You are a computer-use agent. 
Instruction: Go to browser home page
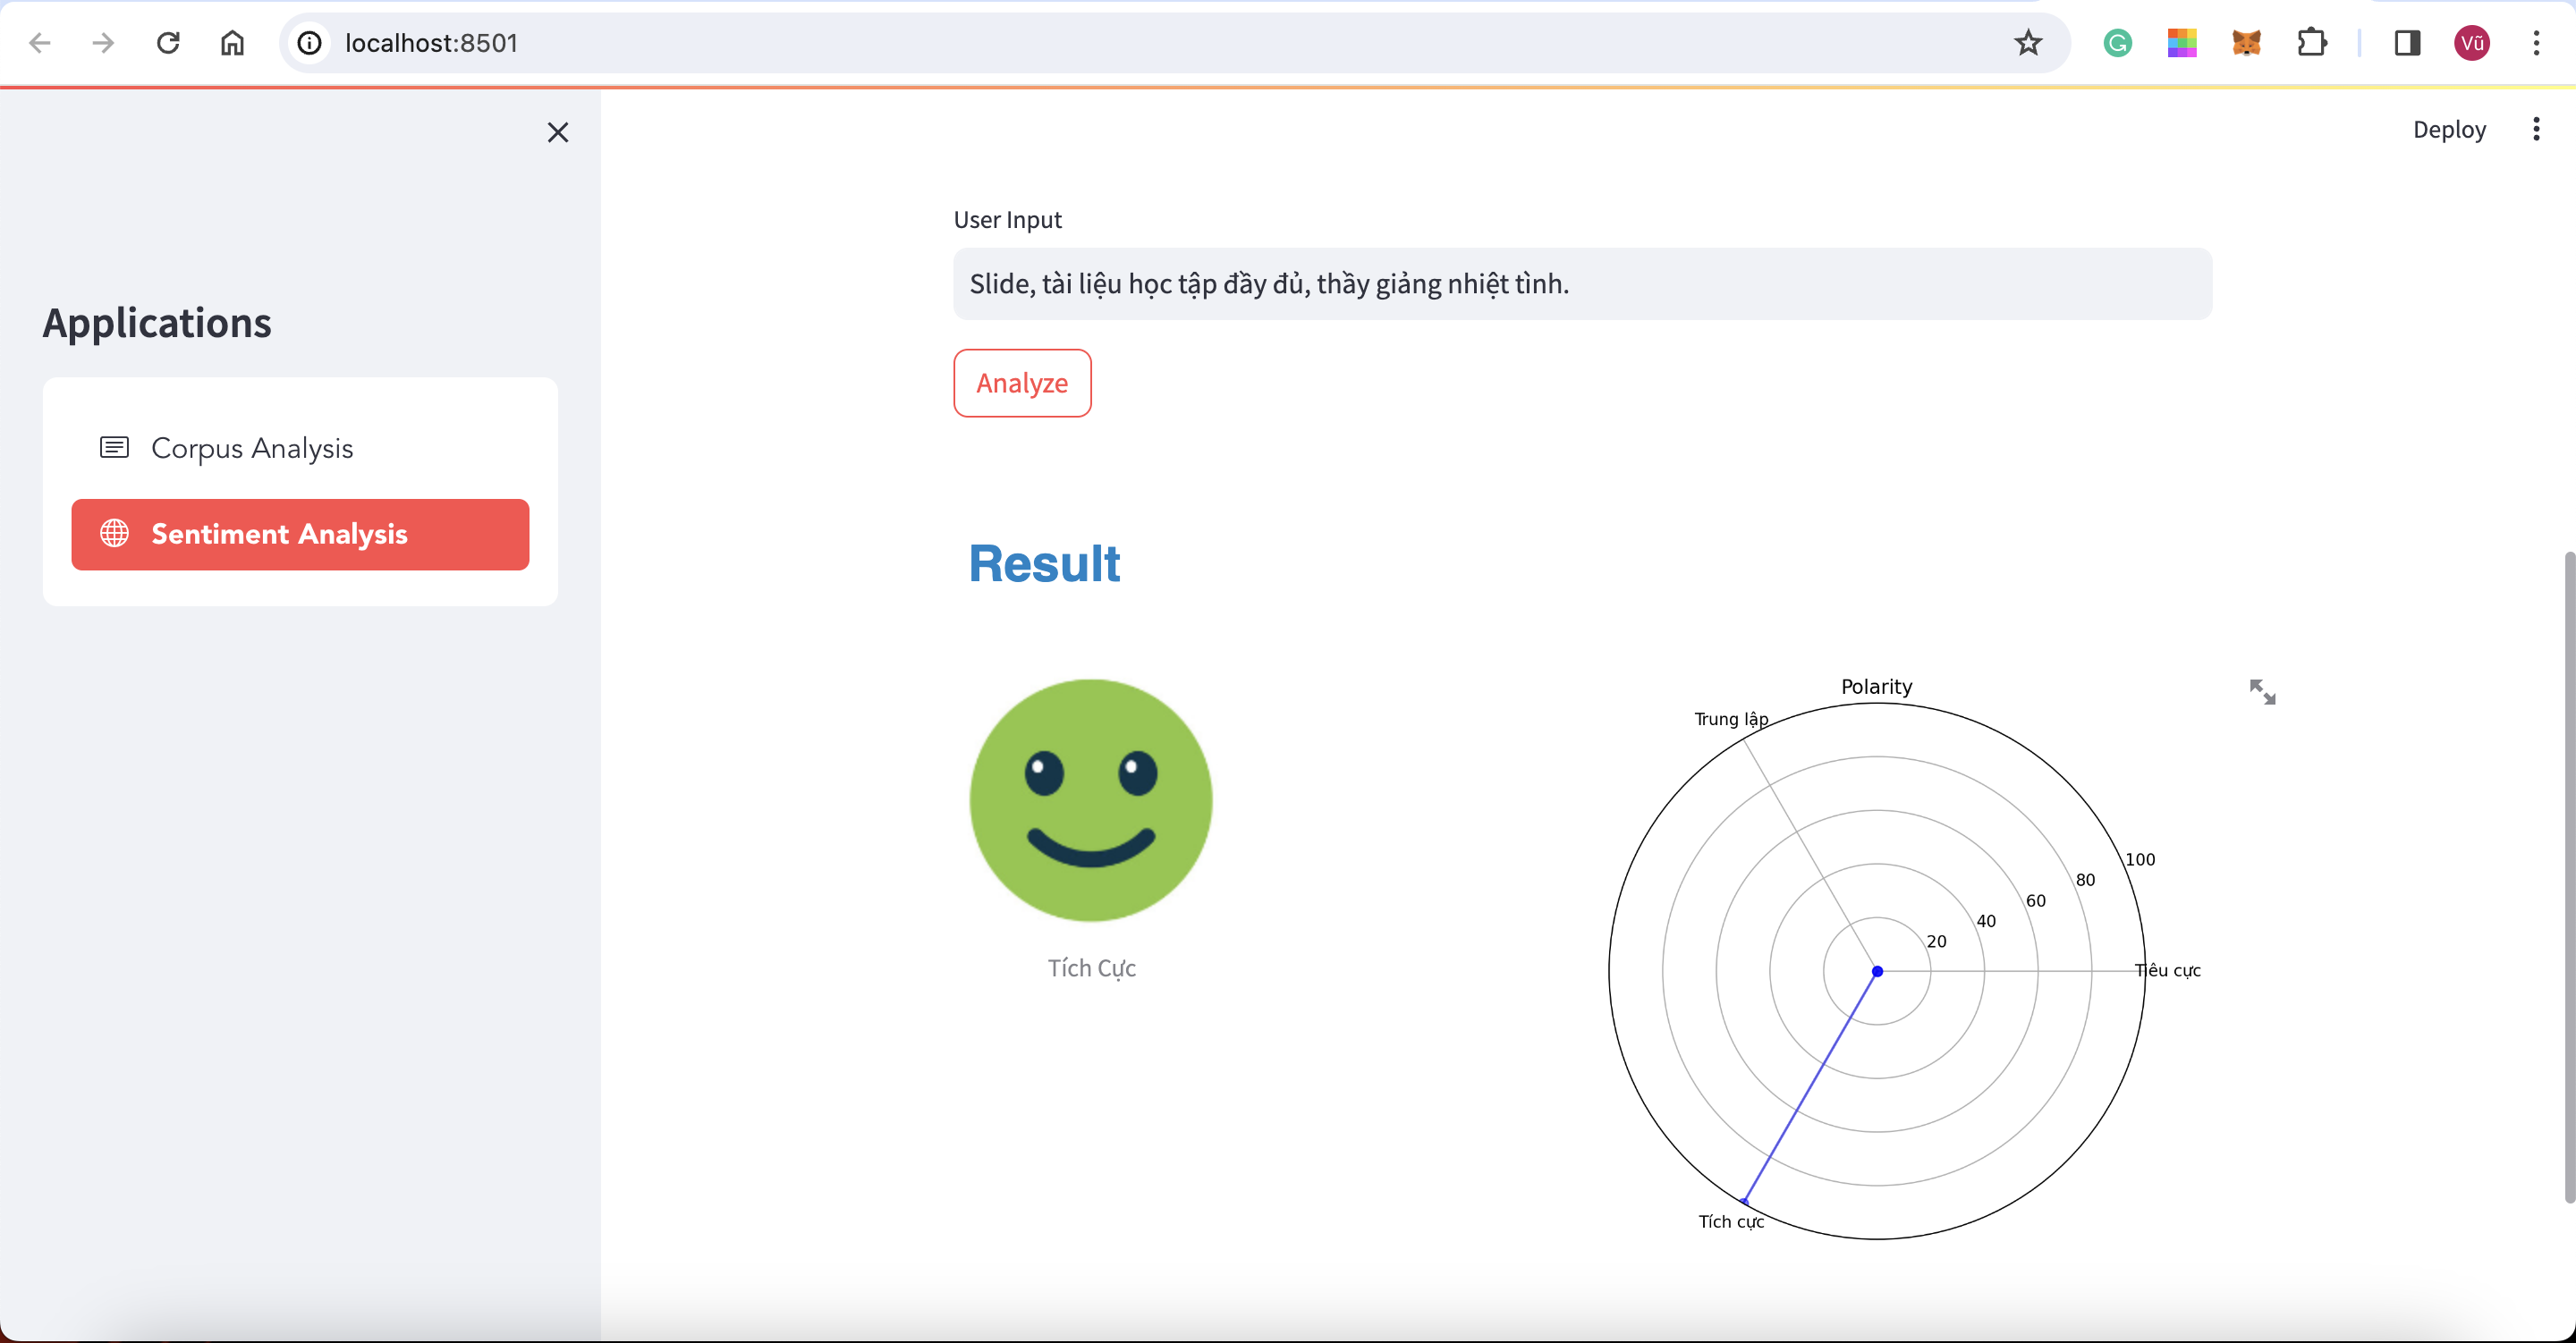coord(232,43)
